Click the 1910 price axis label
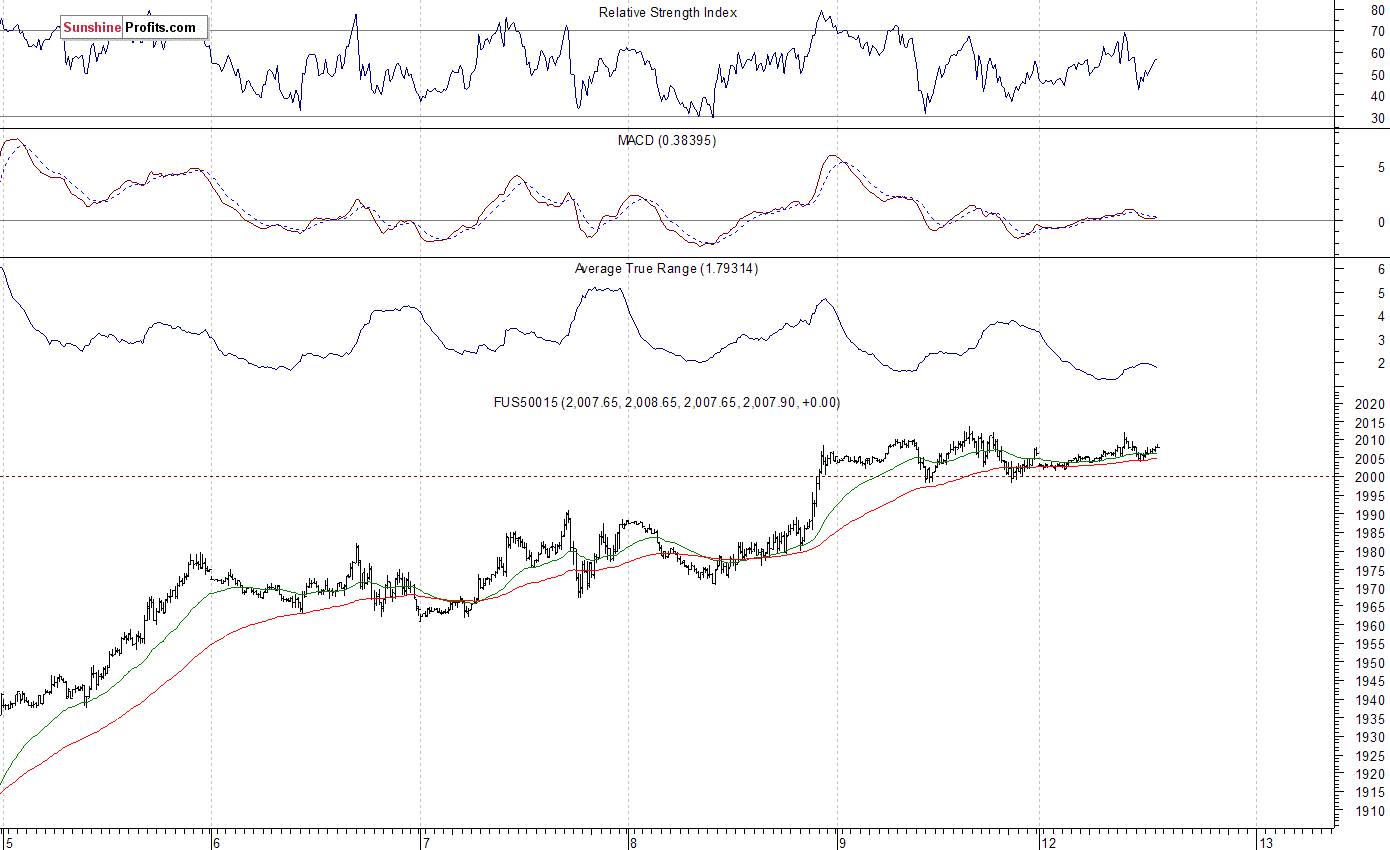Viewport: 1390px width, 850px height. tap(1371, 812)
